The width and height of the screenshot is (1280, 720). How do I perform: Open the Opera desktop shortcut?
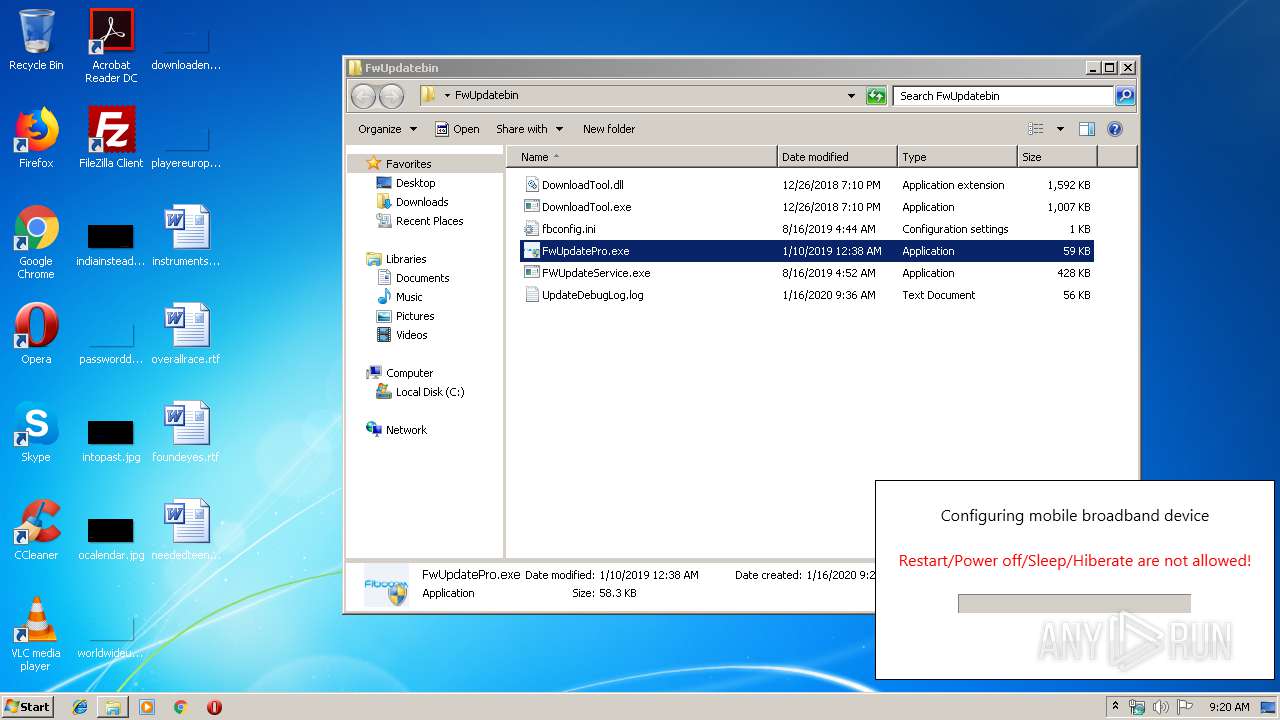36,334
